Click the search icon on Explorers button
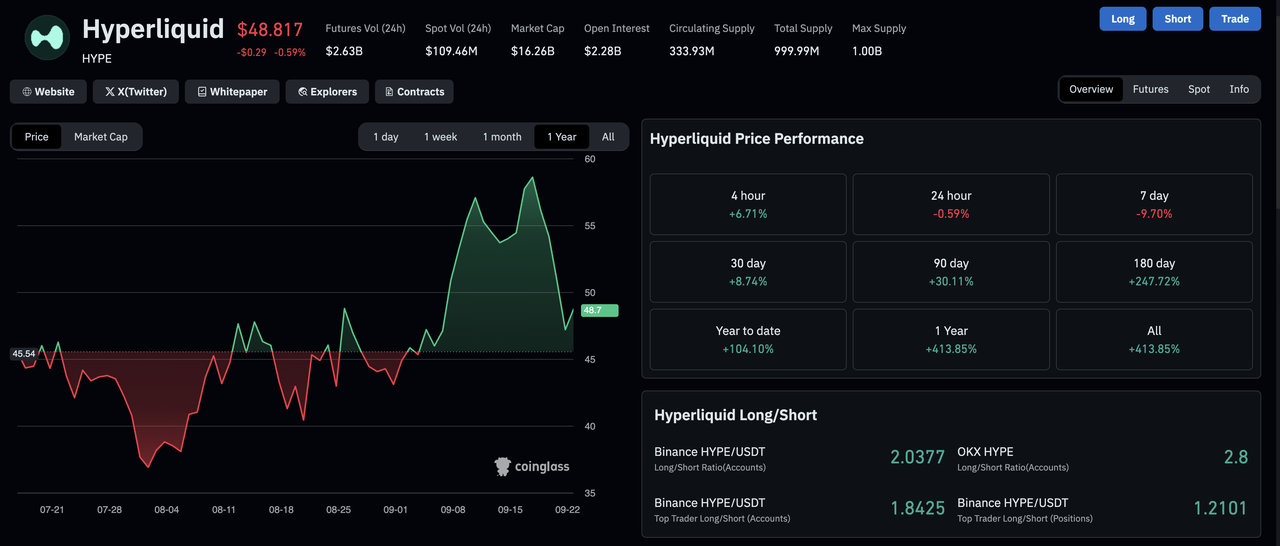Image resolution: width=1280 pixels, height=546 pixels. pyautogui.click(x=302, y=92)
